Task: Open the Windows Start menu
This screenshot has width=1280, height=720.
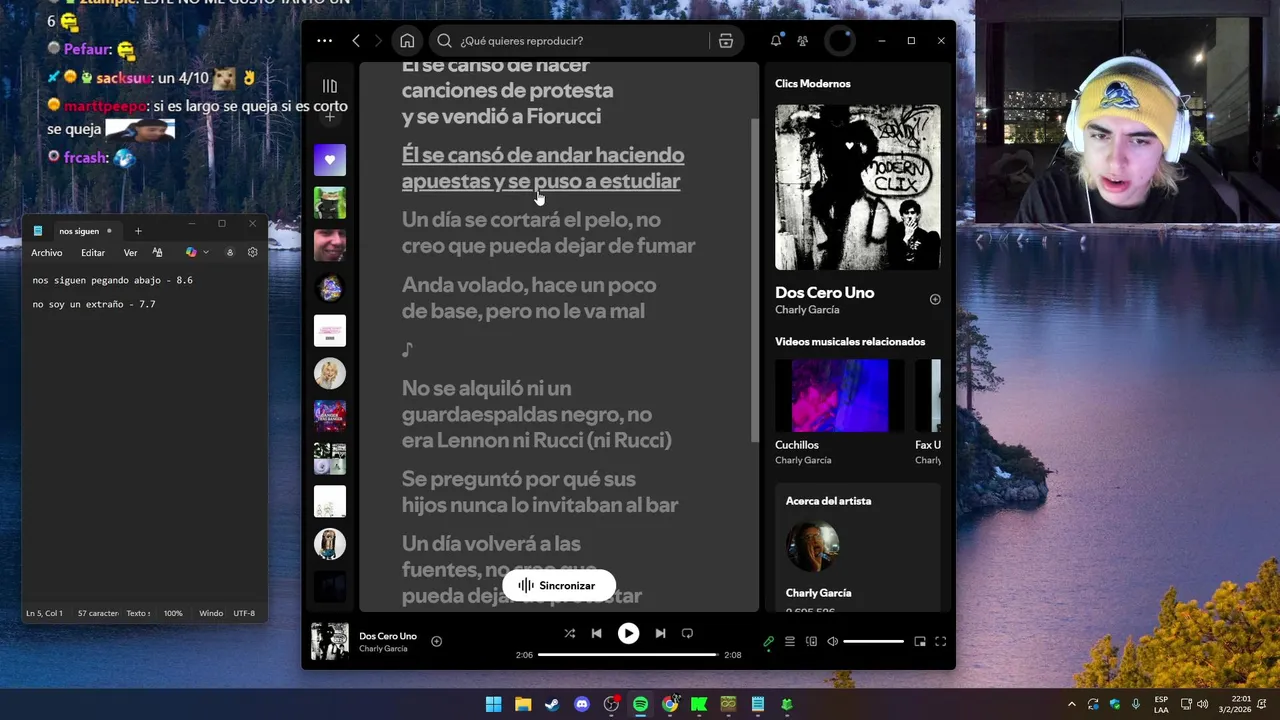Action: (494, 704)
